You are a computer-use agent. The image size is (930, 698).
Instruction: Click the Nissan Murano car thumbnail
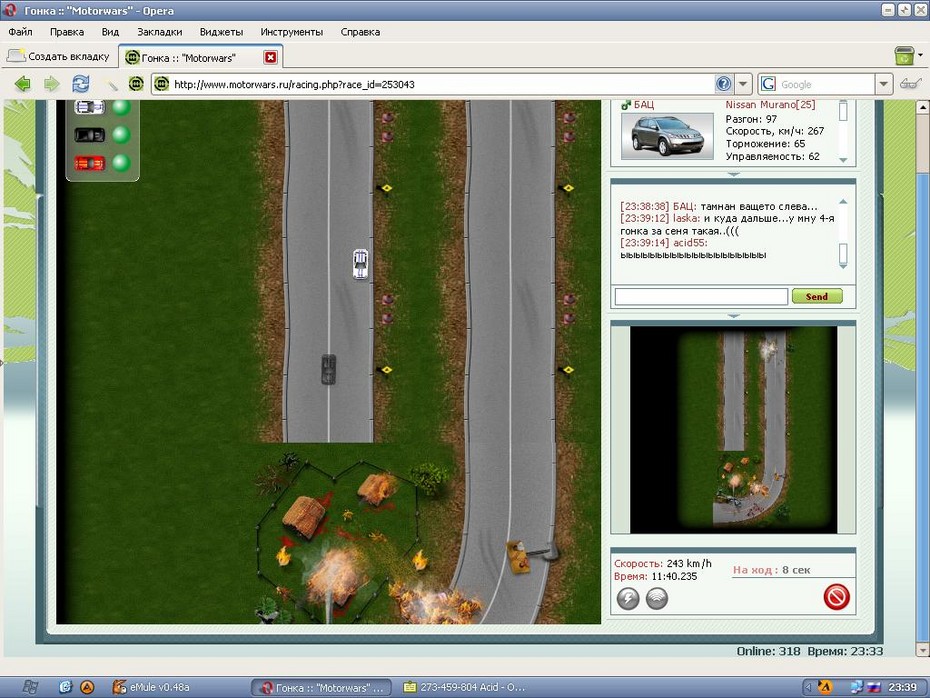(667, 136)
